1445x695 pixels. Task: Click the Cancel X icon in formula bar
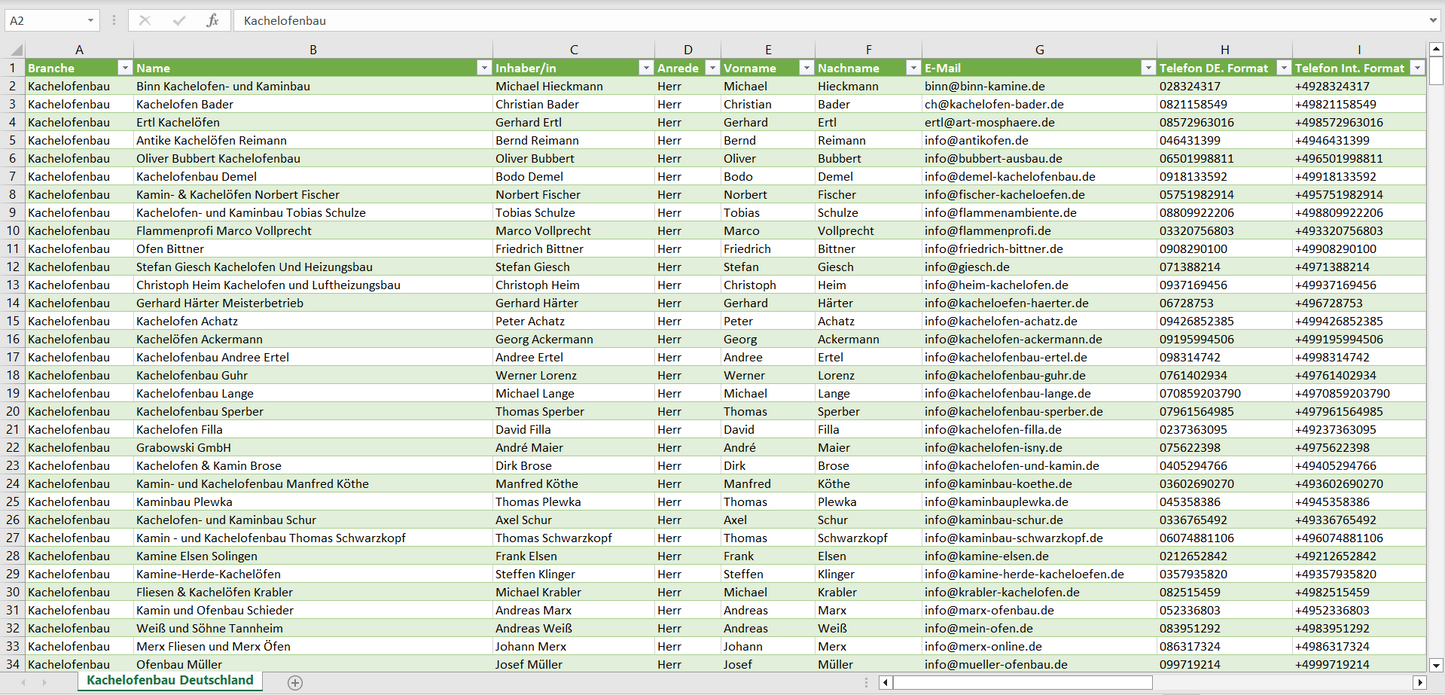coord(145,20)
